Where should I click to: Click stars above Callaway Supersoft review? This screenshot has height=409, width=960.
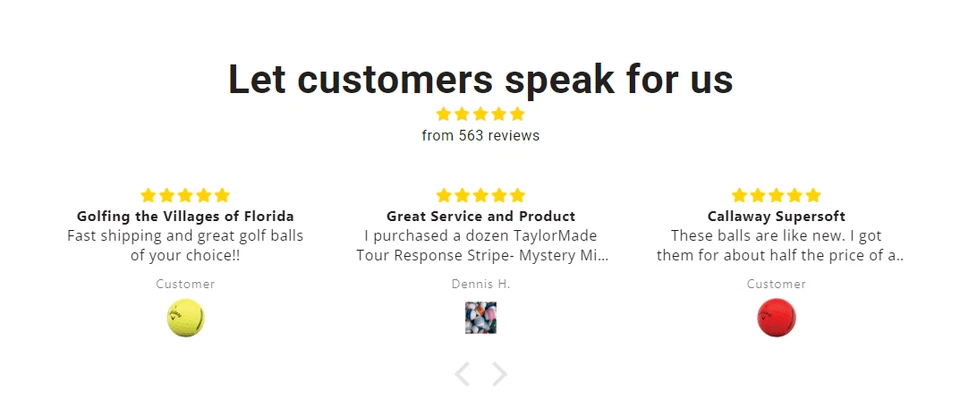(776, 195)
